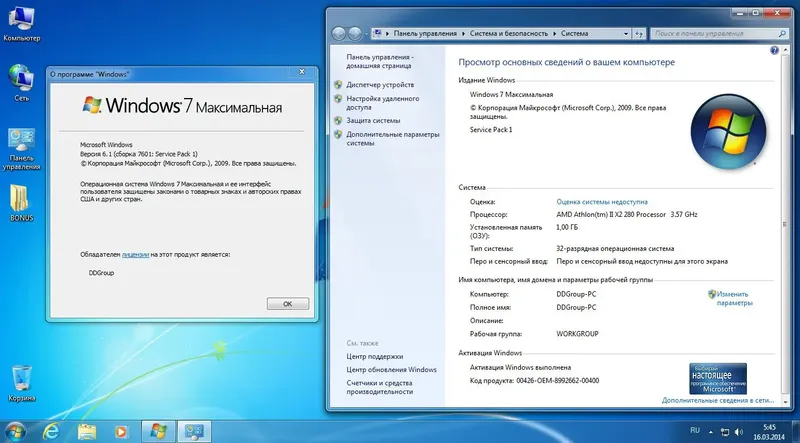Open the Корзина recycle bin
Viewport: 800px width, 443px height.
pos(21,384)
